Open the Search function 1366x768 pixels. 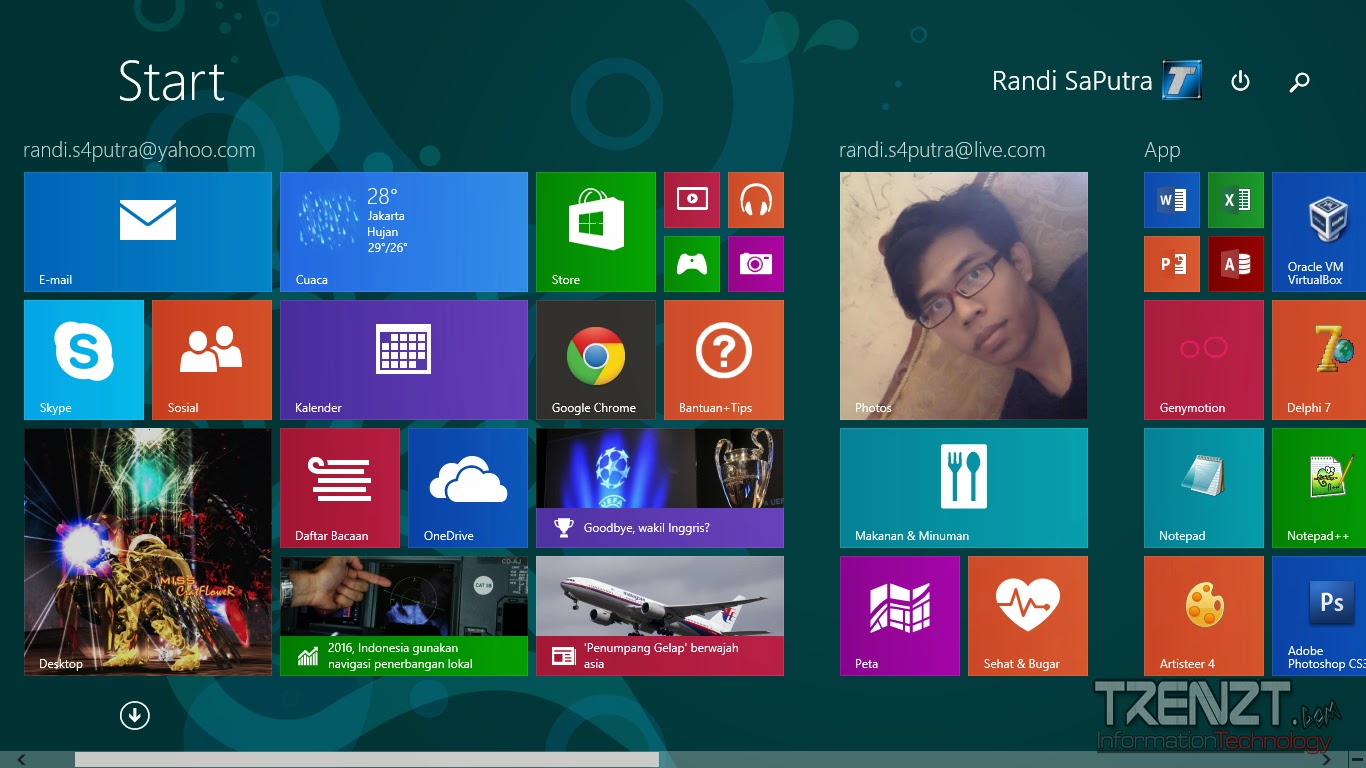tap(1299, 81)
